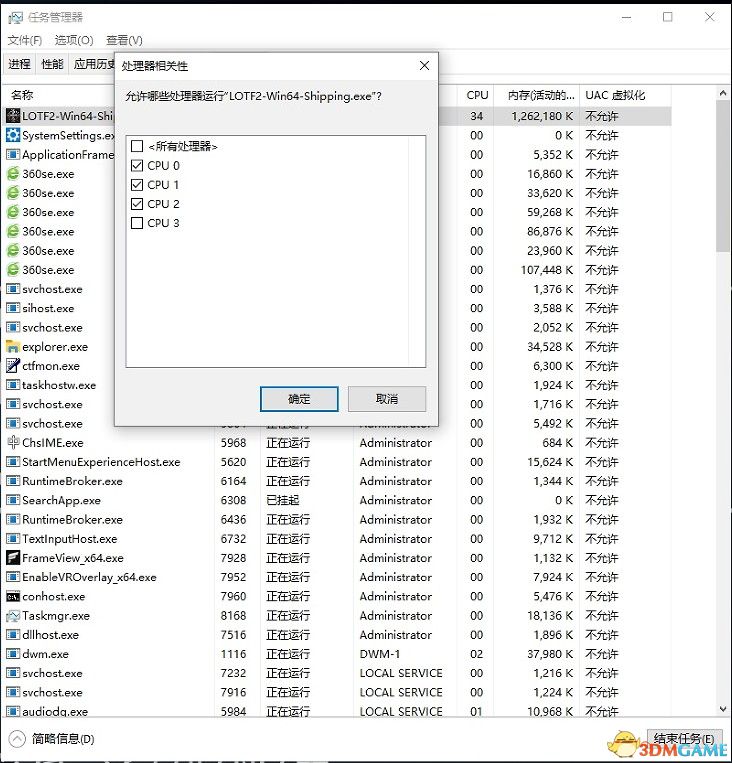This screenshot has height=763, width=732.
Task: Click the 360se.exe icon using 86,876 K
Action: (x=13, y=231)
